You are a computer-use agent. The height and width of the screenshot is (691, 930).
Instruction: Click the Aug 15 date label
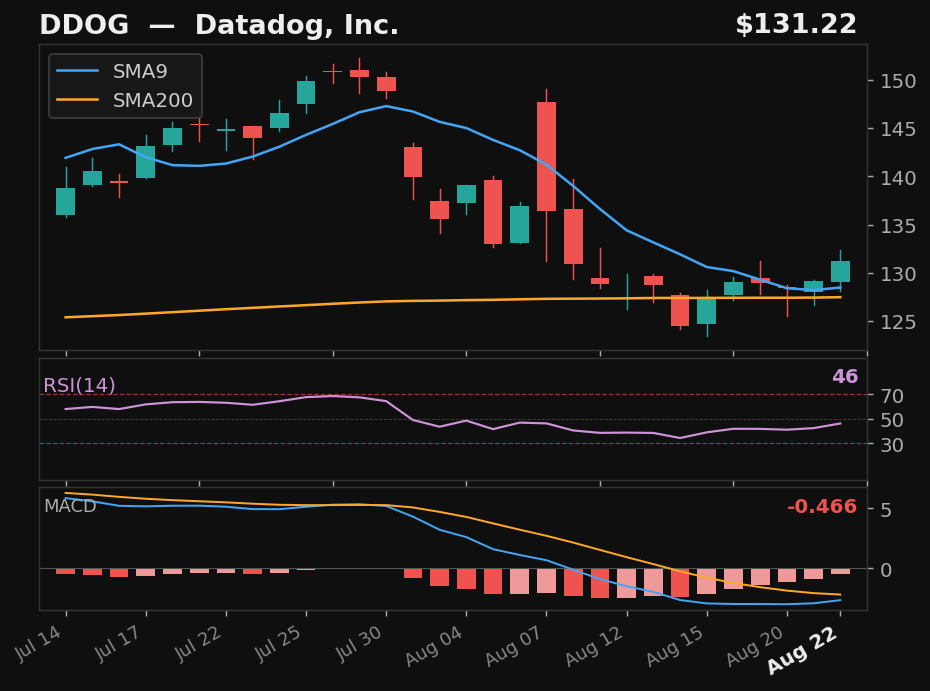tap(675, 645)
